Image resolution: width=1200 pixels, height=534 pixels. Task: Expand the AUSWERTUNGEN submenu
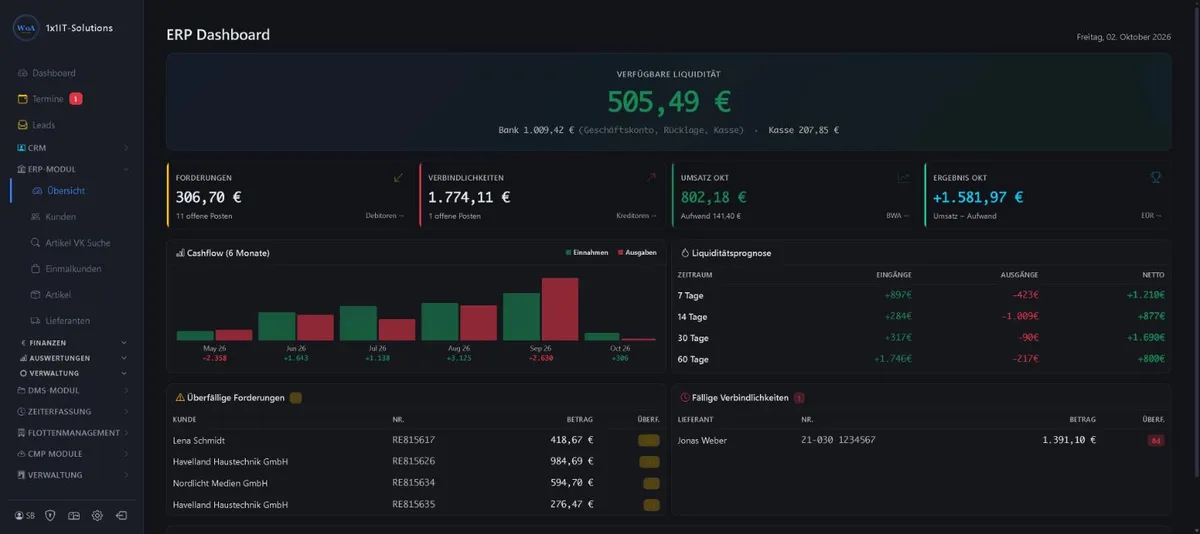click(x=72, y=358)
